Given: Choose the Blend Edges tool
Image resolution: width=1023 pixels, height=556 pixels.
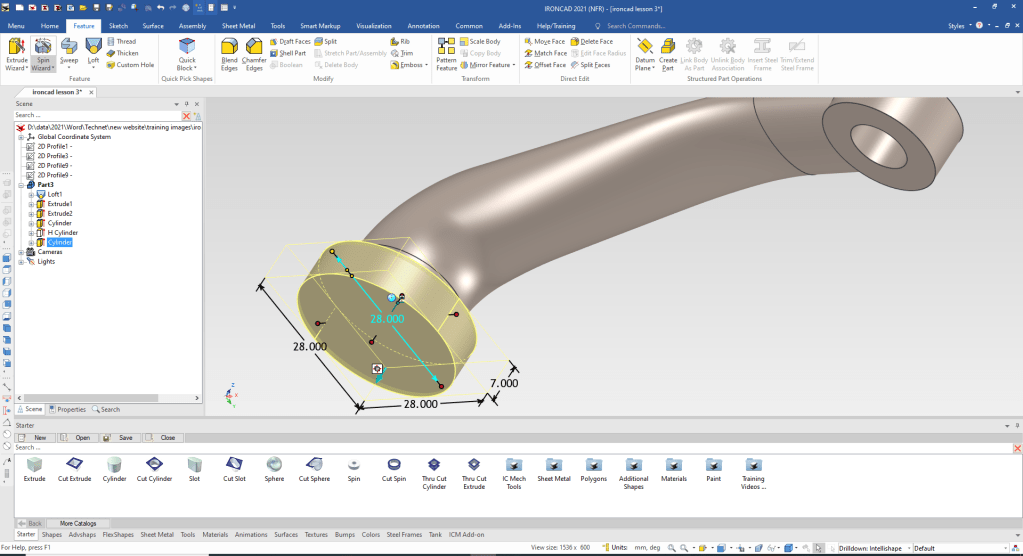Looking at the screenshot, I should tap(229, 54).
